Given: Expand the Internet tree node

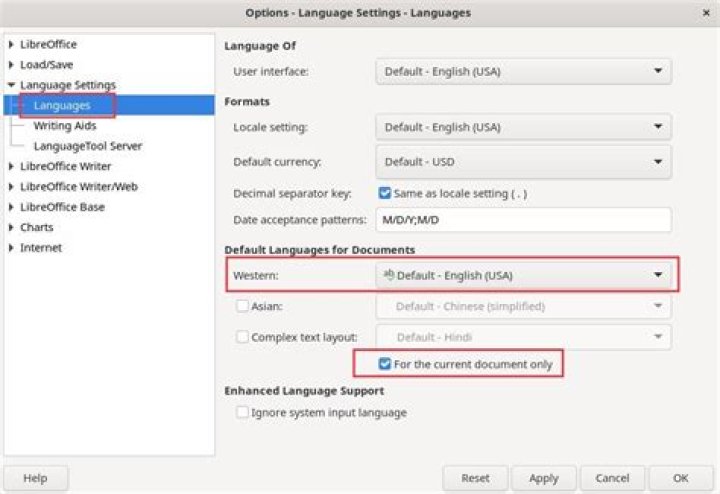Looking at the screenshot, I should (11, 247).
